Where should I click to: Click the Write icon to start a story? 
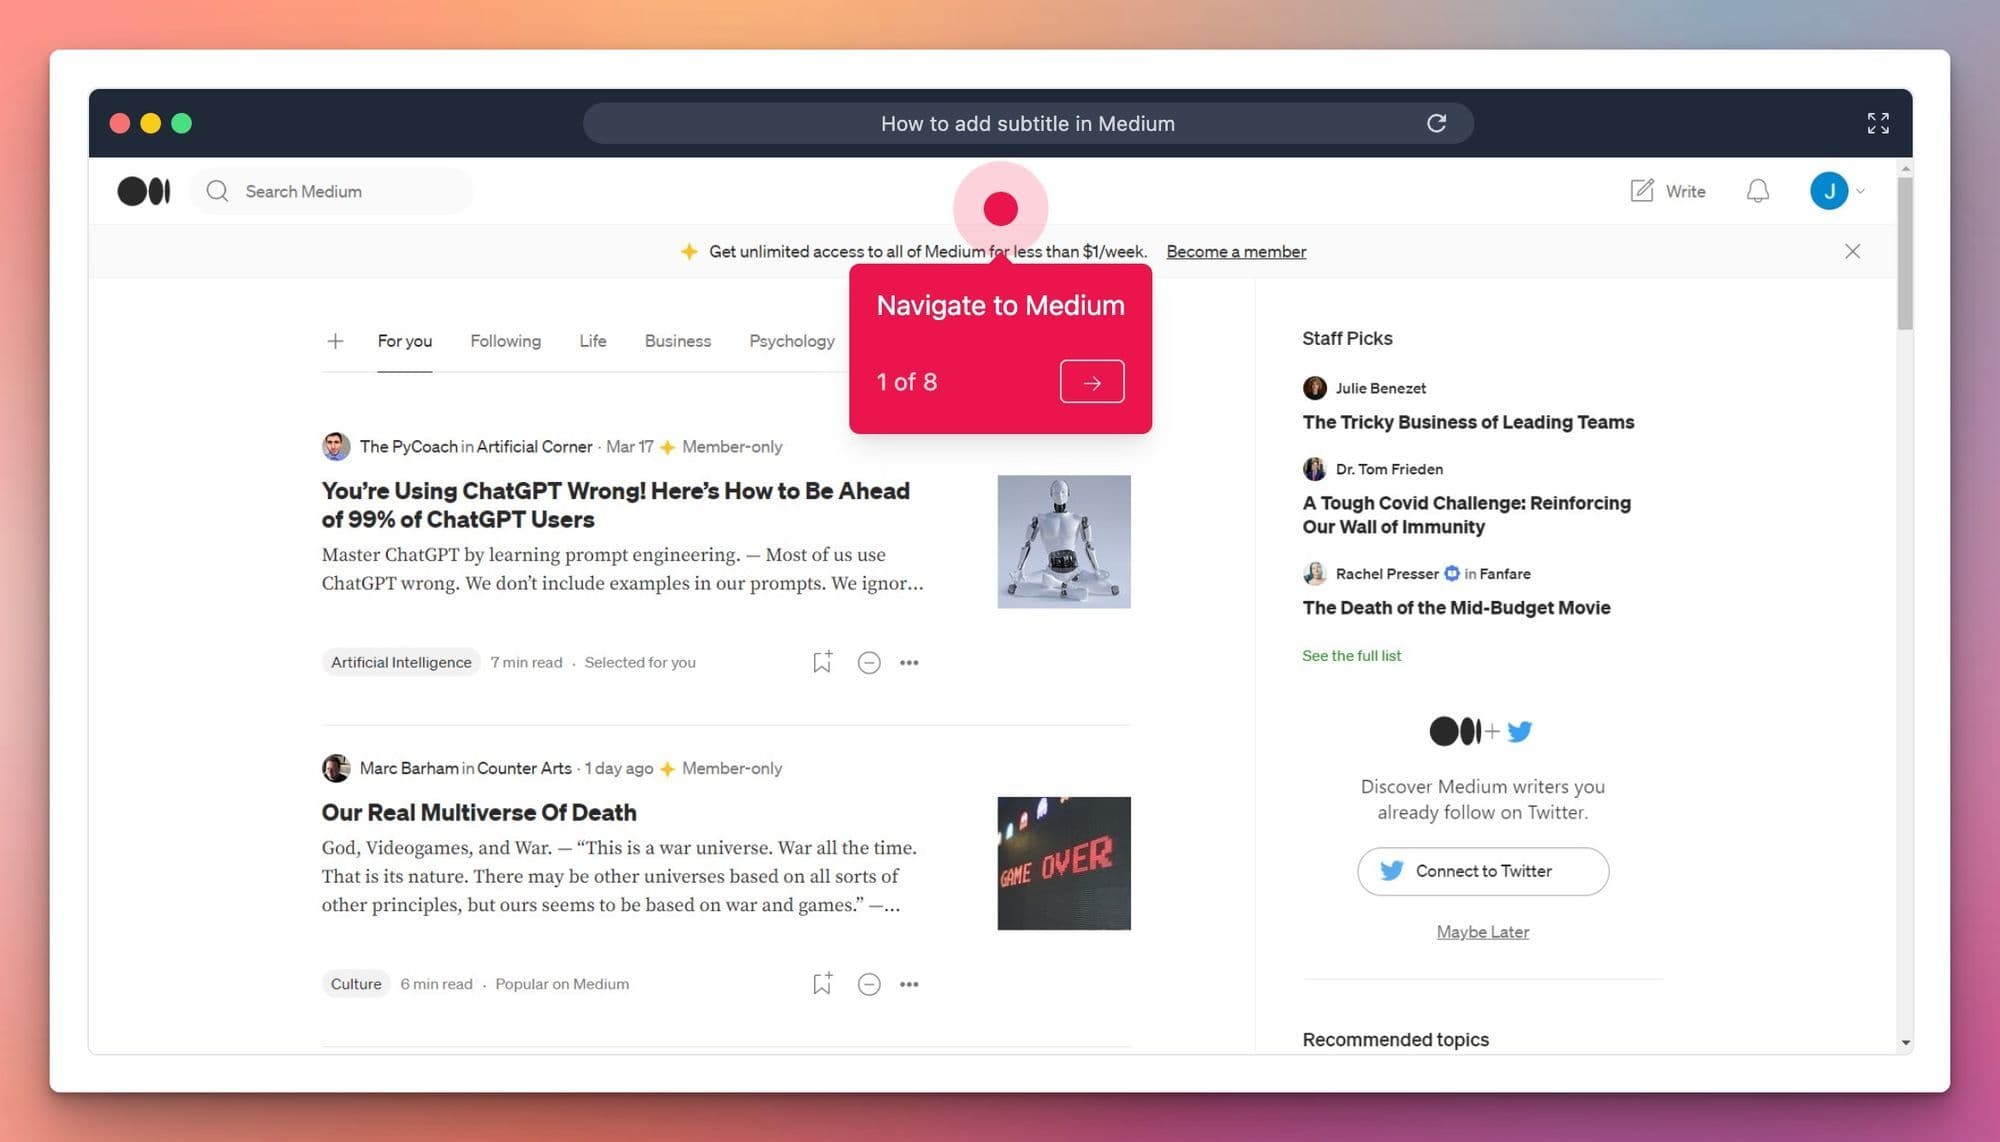(x=1667, y=190)
